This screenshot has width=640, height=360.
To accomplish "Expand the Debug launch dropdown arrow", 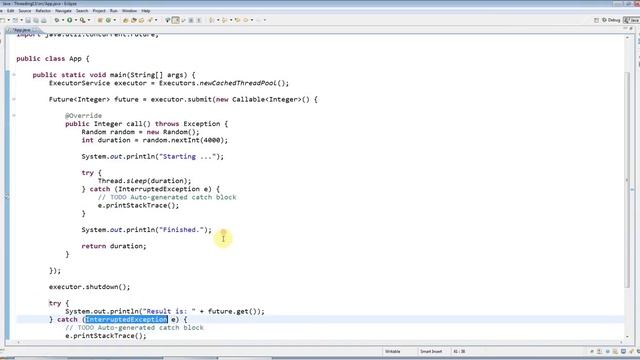I will [62, 20].
